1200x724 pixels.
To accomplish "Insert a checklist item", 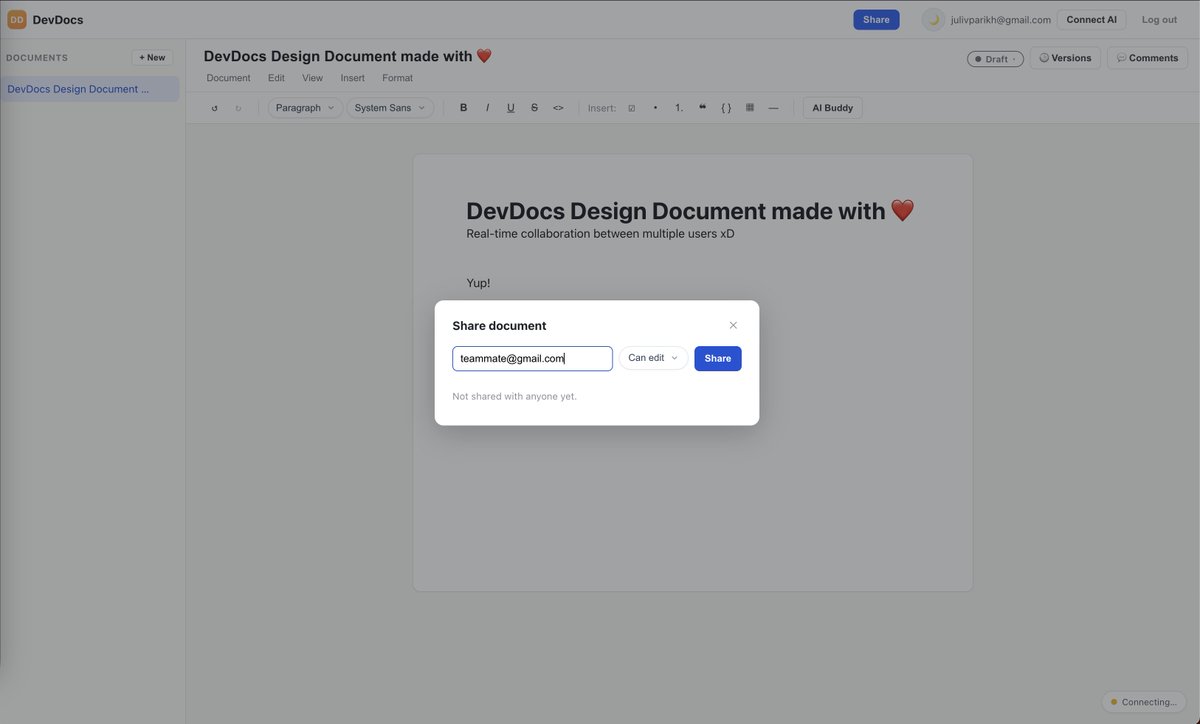I will (x=631, y=108).
